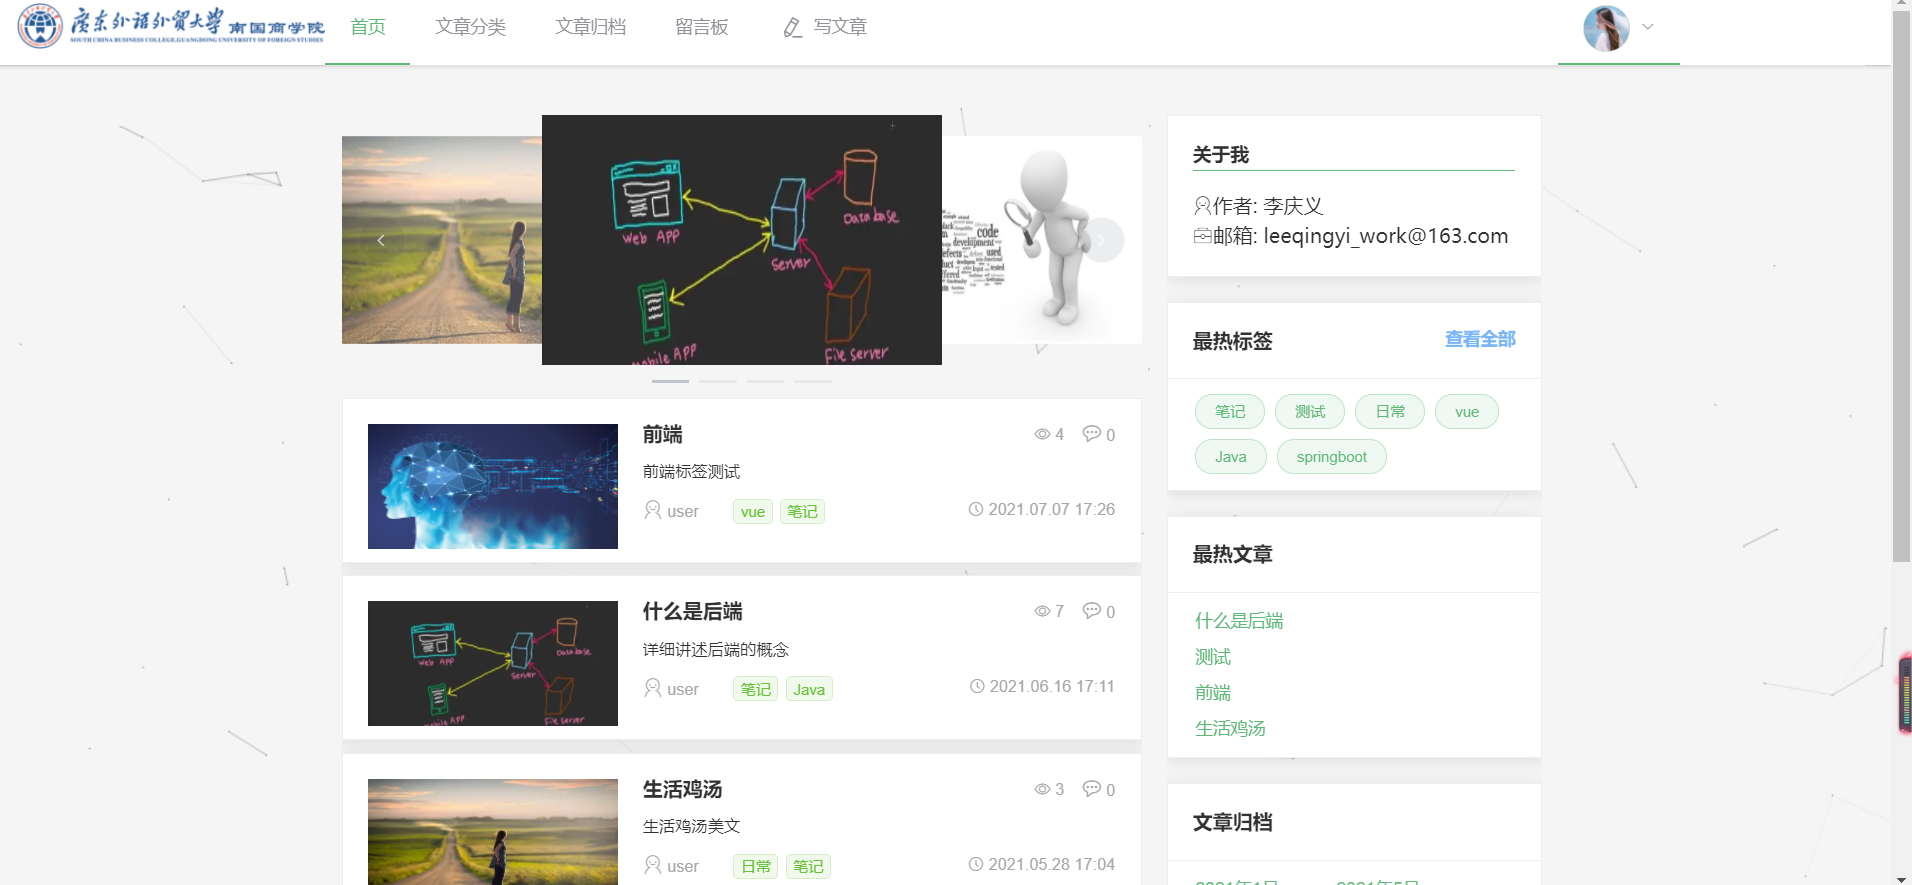Select the first carousel indicator dash
1912x885 pixels.
tap(670, 381)
